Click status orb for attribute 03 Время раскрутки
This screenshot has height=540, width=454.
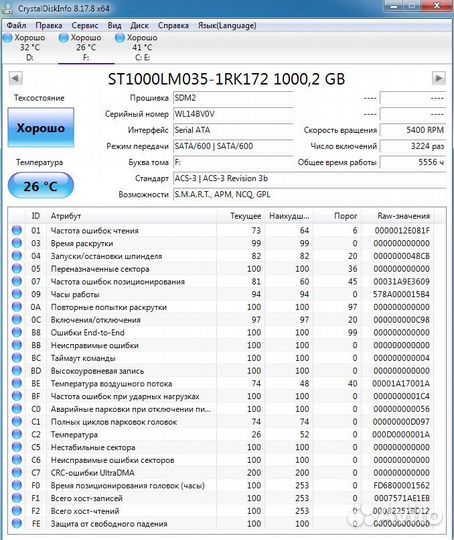pyautogui.click(x=17, y=243)
